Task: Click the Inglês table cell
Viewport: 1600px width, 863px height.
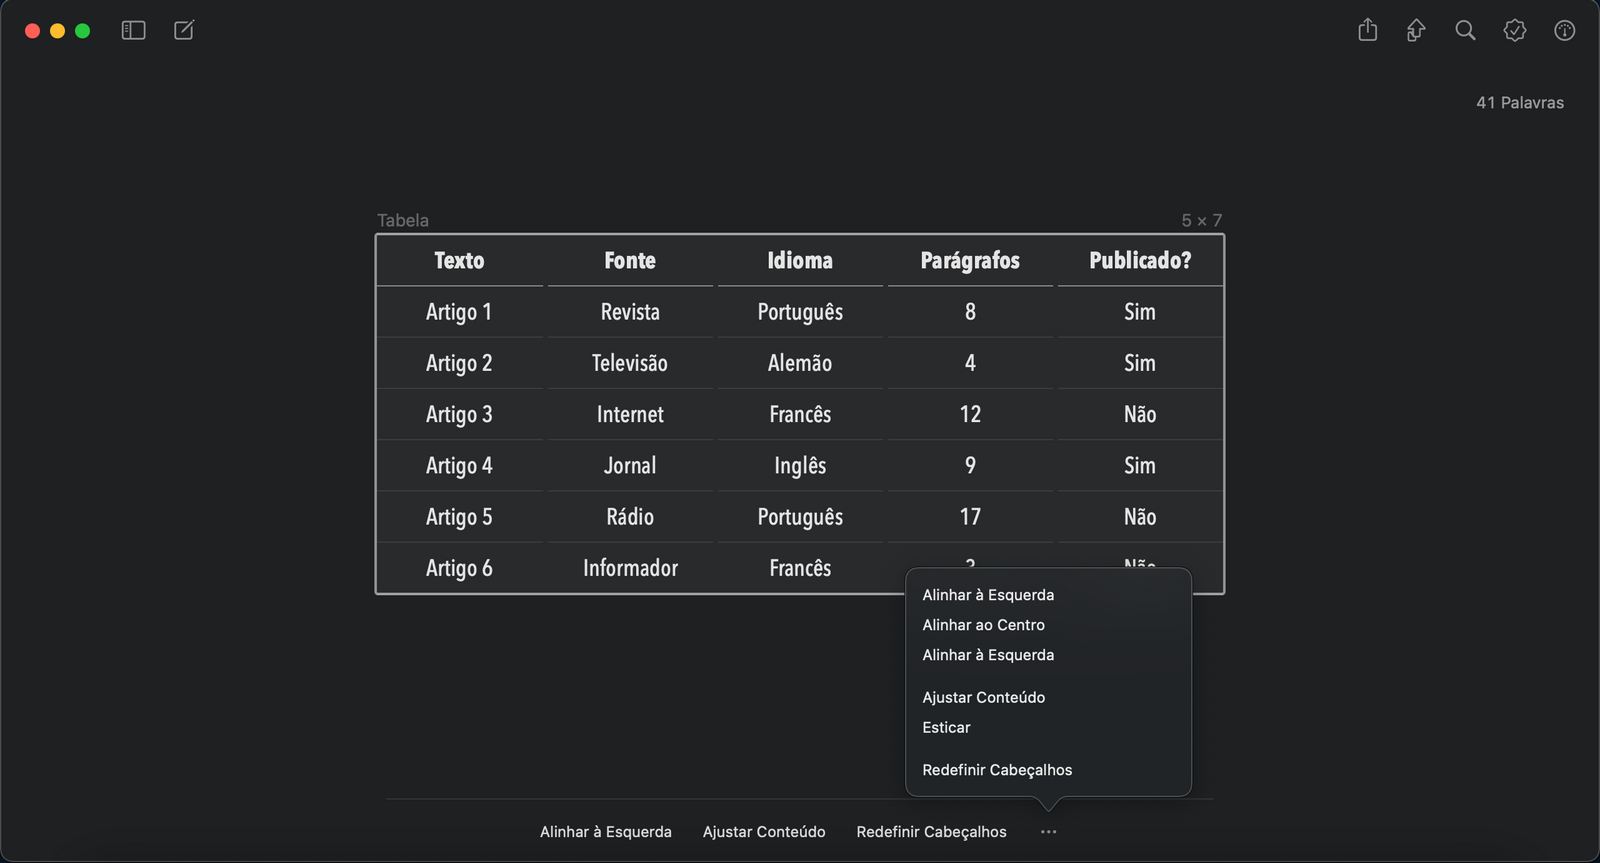Action: pos(800,466)
